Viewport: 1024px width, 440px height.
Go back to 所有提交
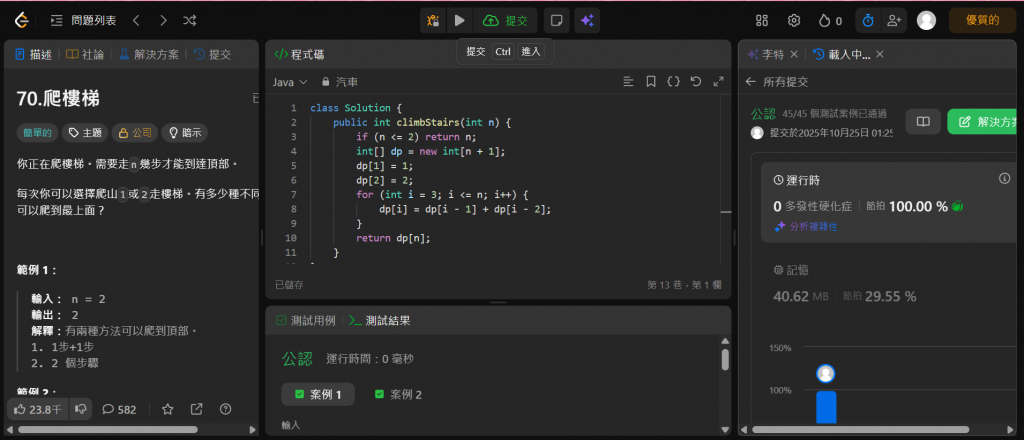click(x=777, y=82)
